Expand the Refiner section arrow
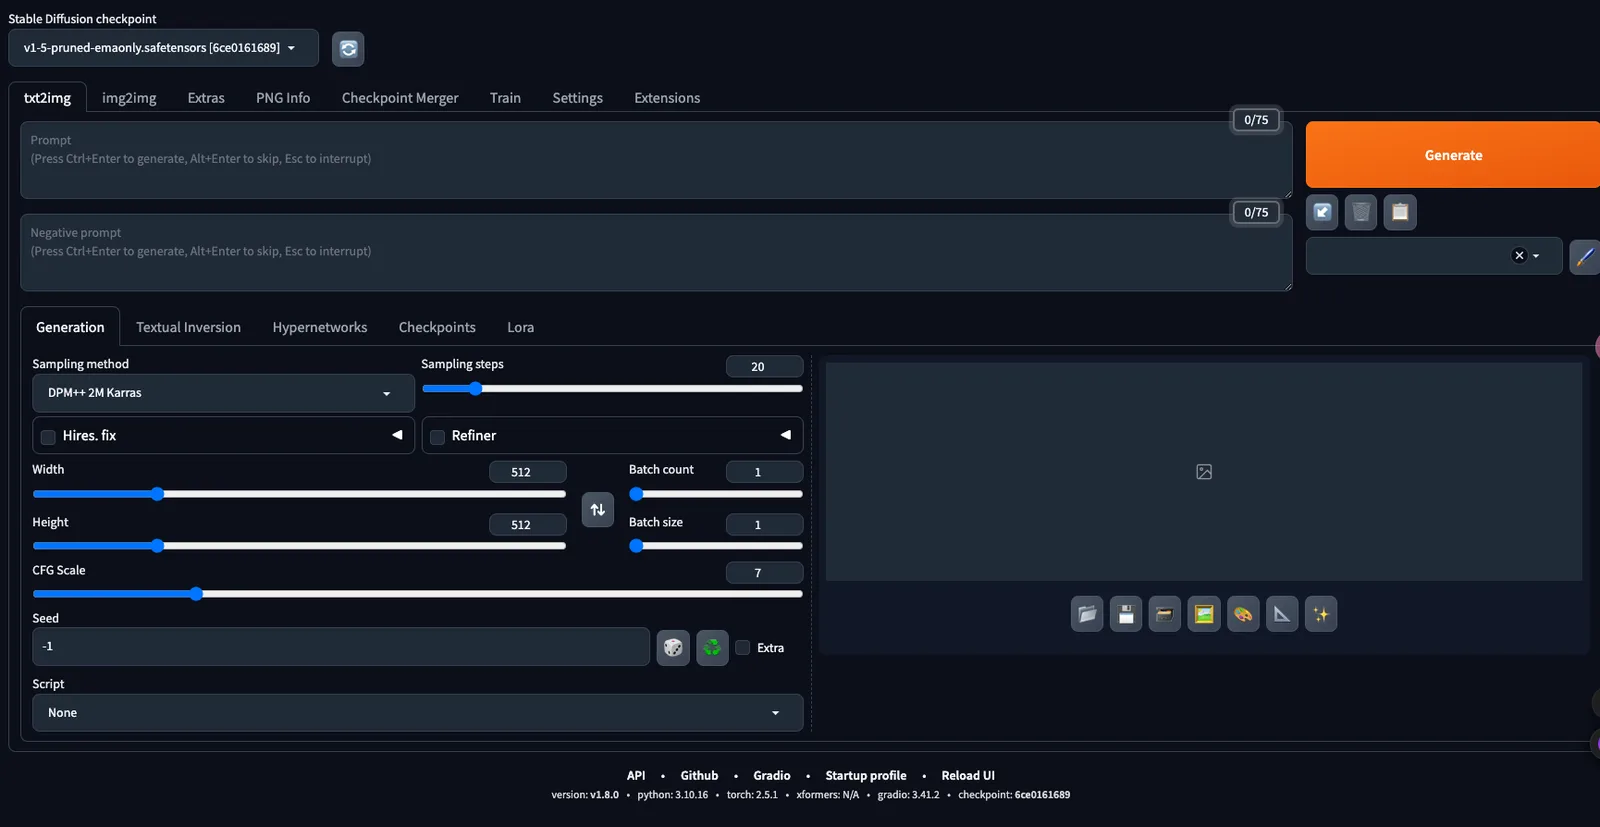 pos(786,435)
